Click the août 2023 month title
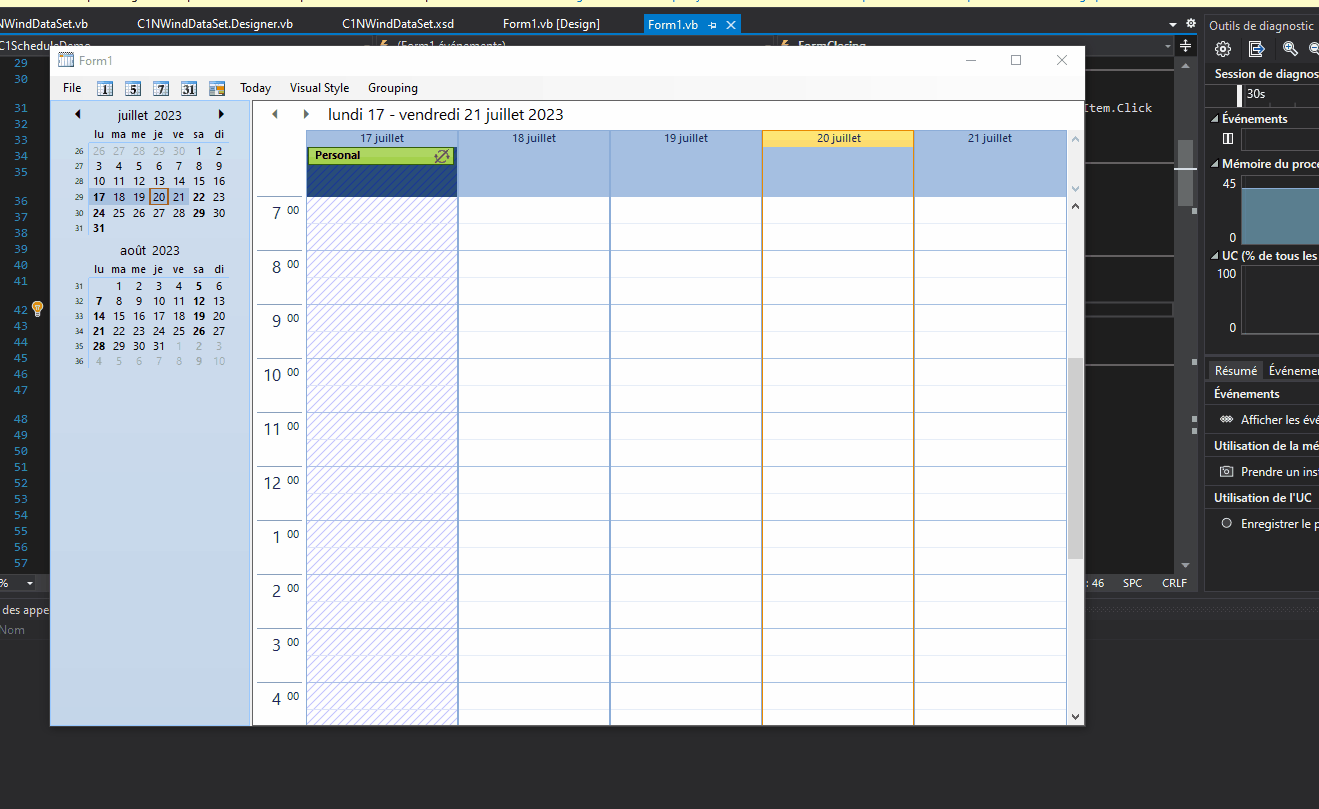1319x809 pixels. point(150,251)
